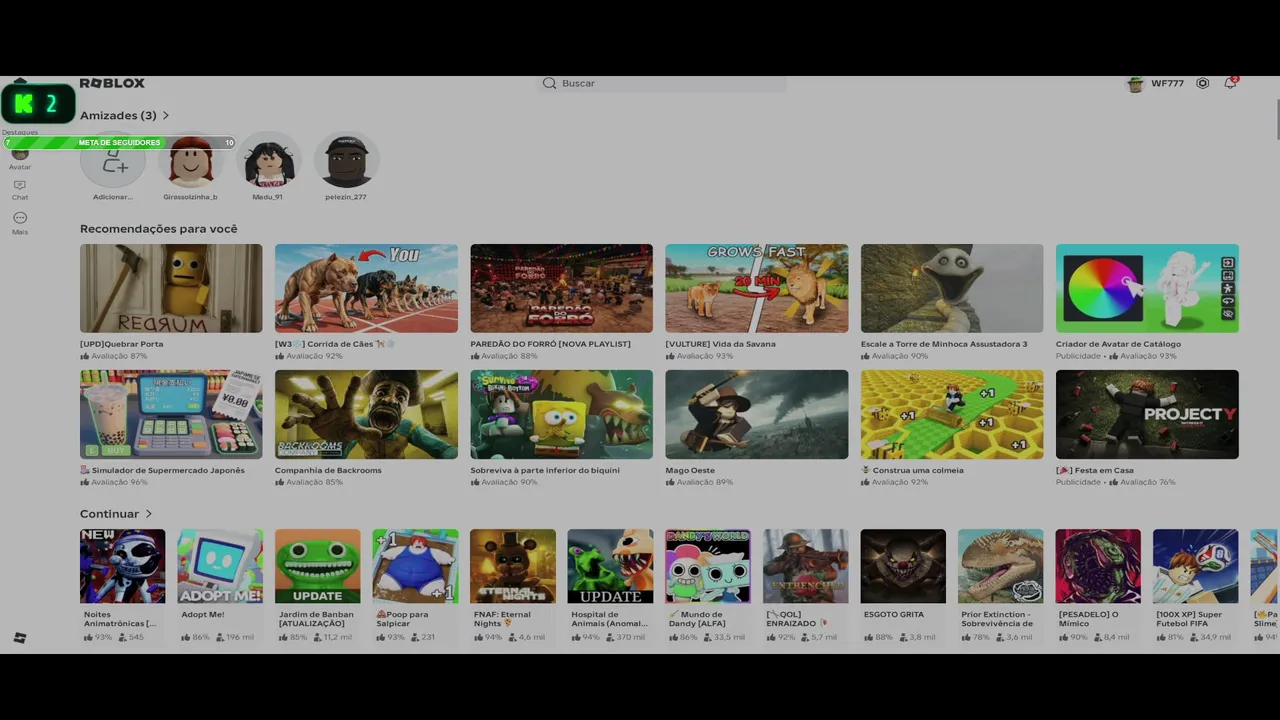The height and width of the screenshot is (720, 1280).
Task: Open PAREDÃO DO FORRÓ game thumbnail
Action: click(561, 288)
